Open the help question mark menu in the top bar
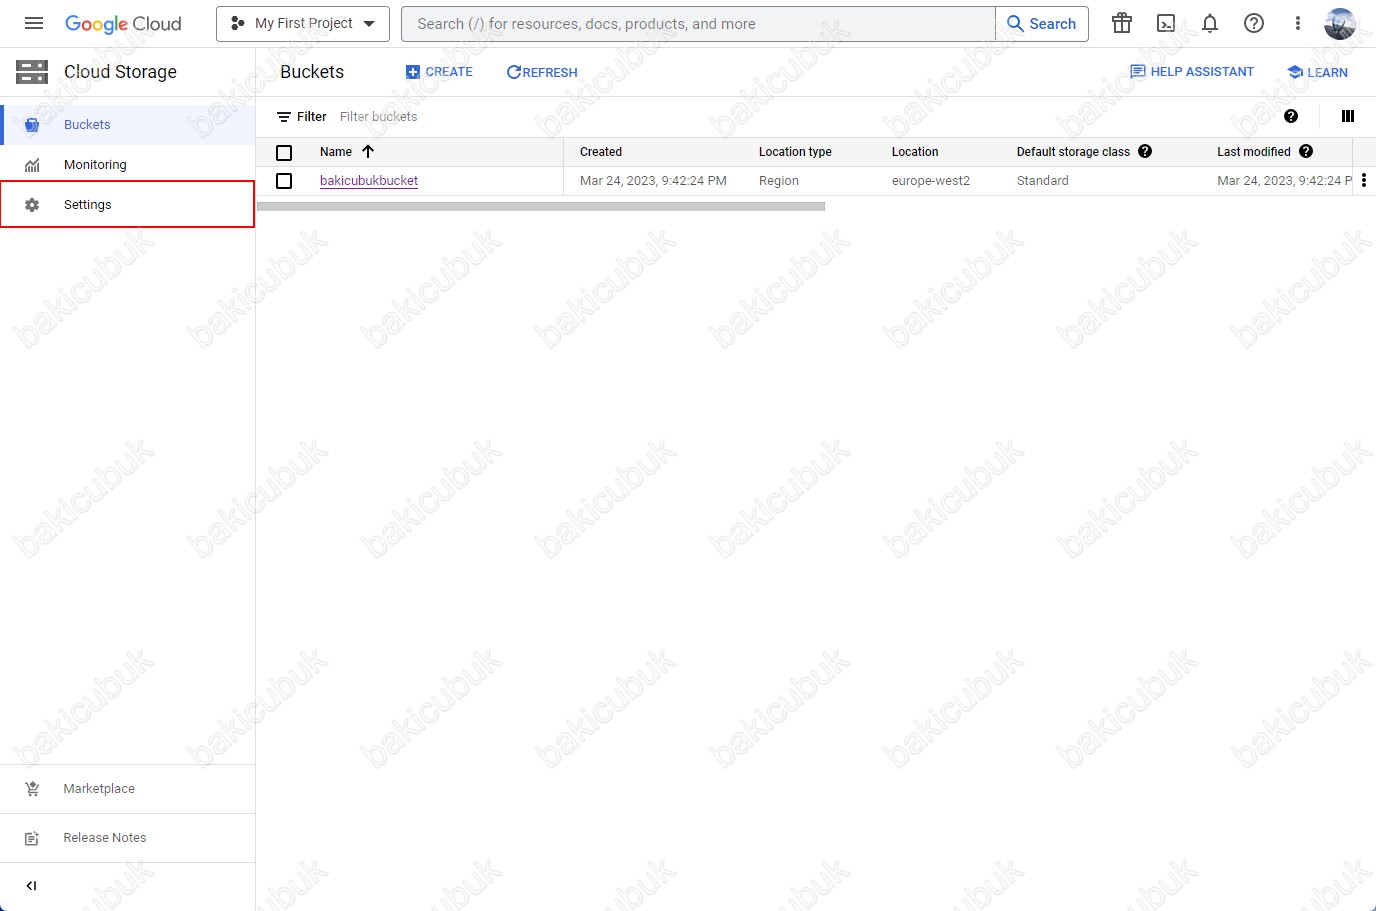The width and height of the screenshot is (1376, 911). click(1254, 23)
